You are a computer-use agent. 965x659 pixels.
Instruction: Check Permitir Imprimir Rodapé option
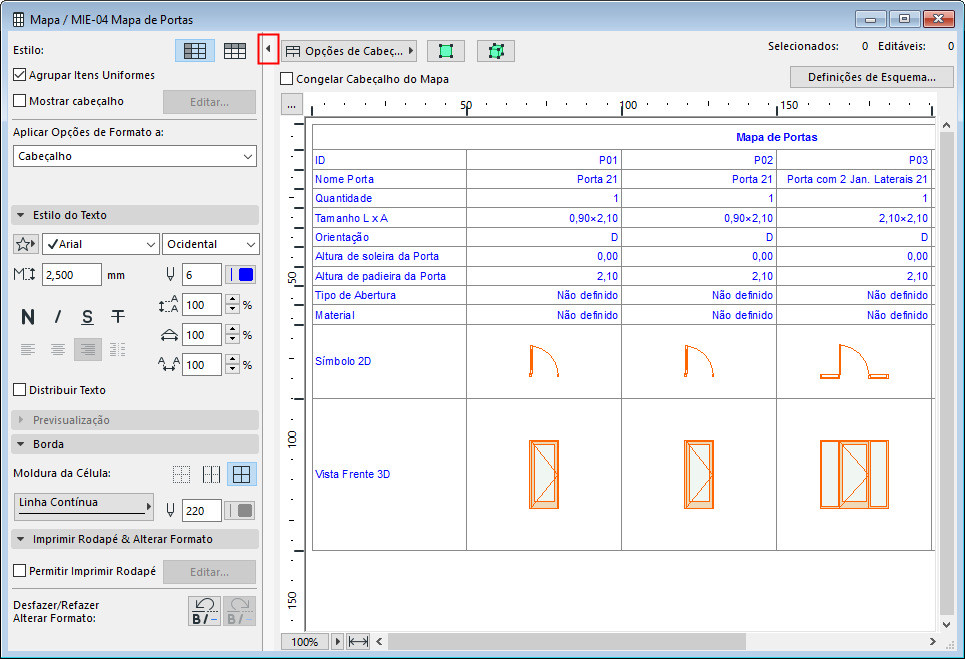(x=20, y=572)
